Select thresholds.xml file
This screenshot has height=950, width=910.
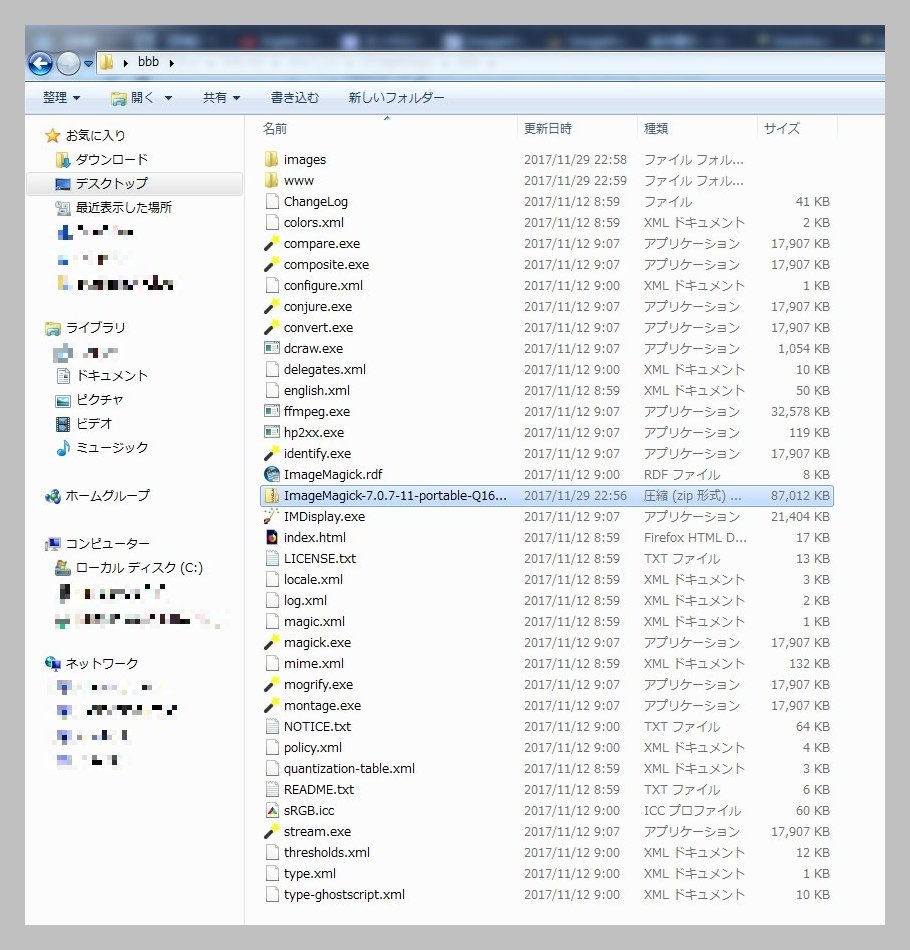pyautogui.click(x=327, y=852)
